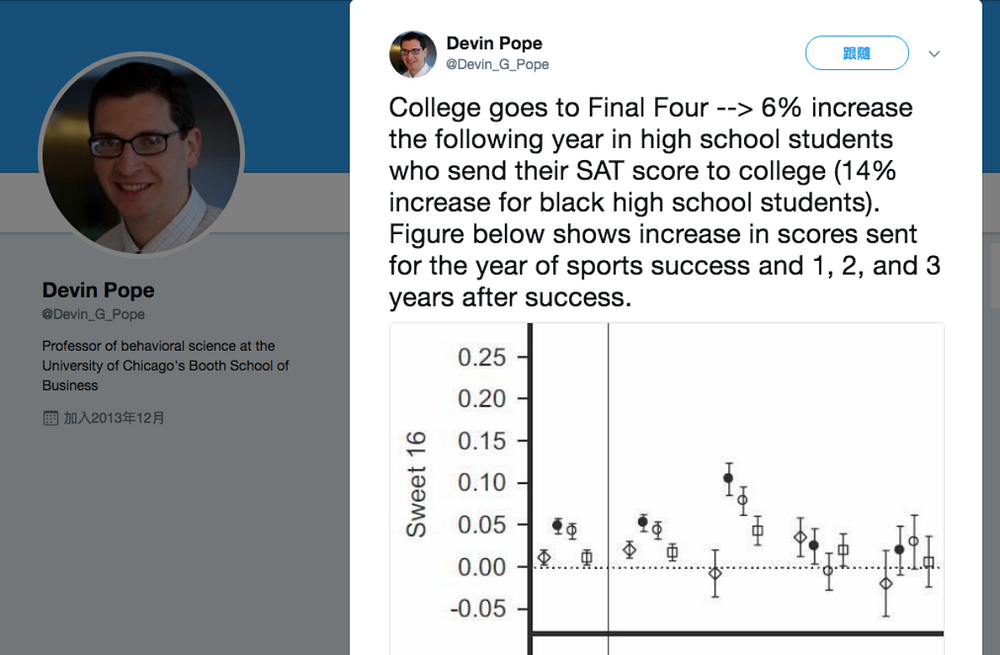
Task: Open the Devin Pope name under the profile photo
Action: (98, 291)
